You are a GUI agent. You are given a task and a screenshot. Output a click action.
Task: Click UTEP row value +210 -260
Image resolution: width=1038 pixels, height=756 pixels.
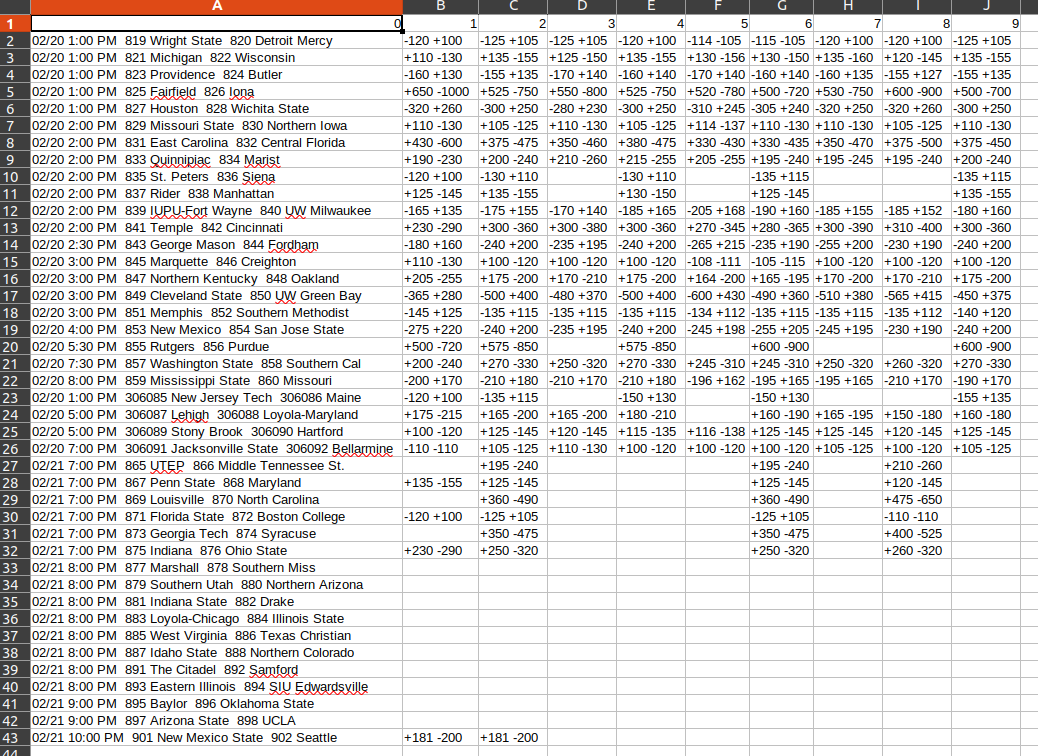(917, 466)
